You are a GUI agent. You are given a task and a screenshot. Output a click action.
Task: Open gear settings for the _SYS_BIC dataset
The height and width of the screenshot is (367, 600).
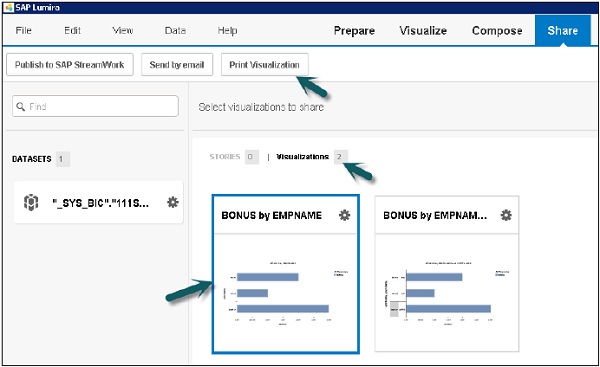click(x=173, y=202)
